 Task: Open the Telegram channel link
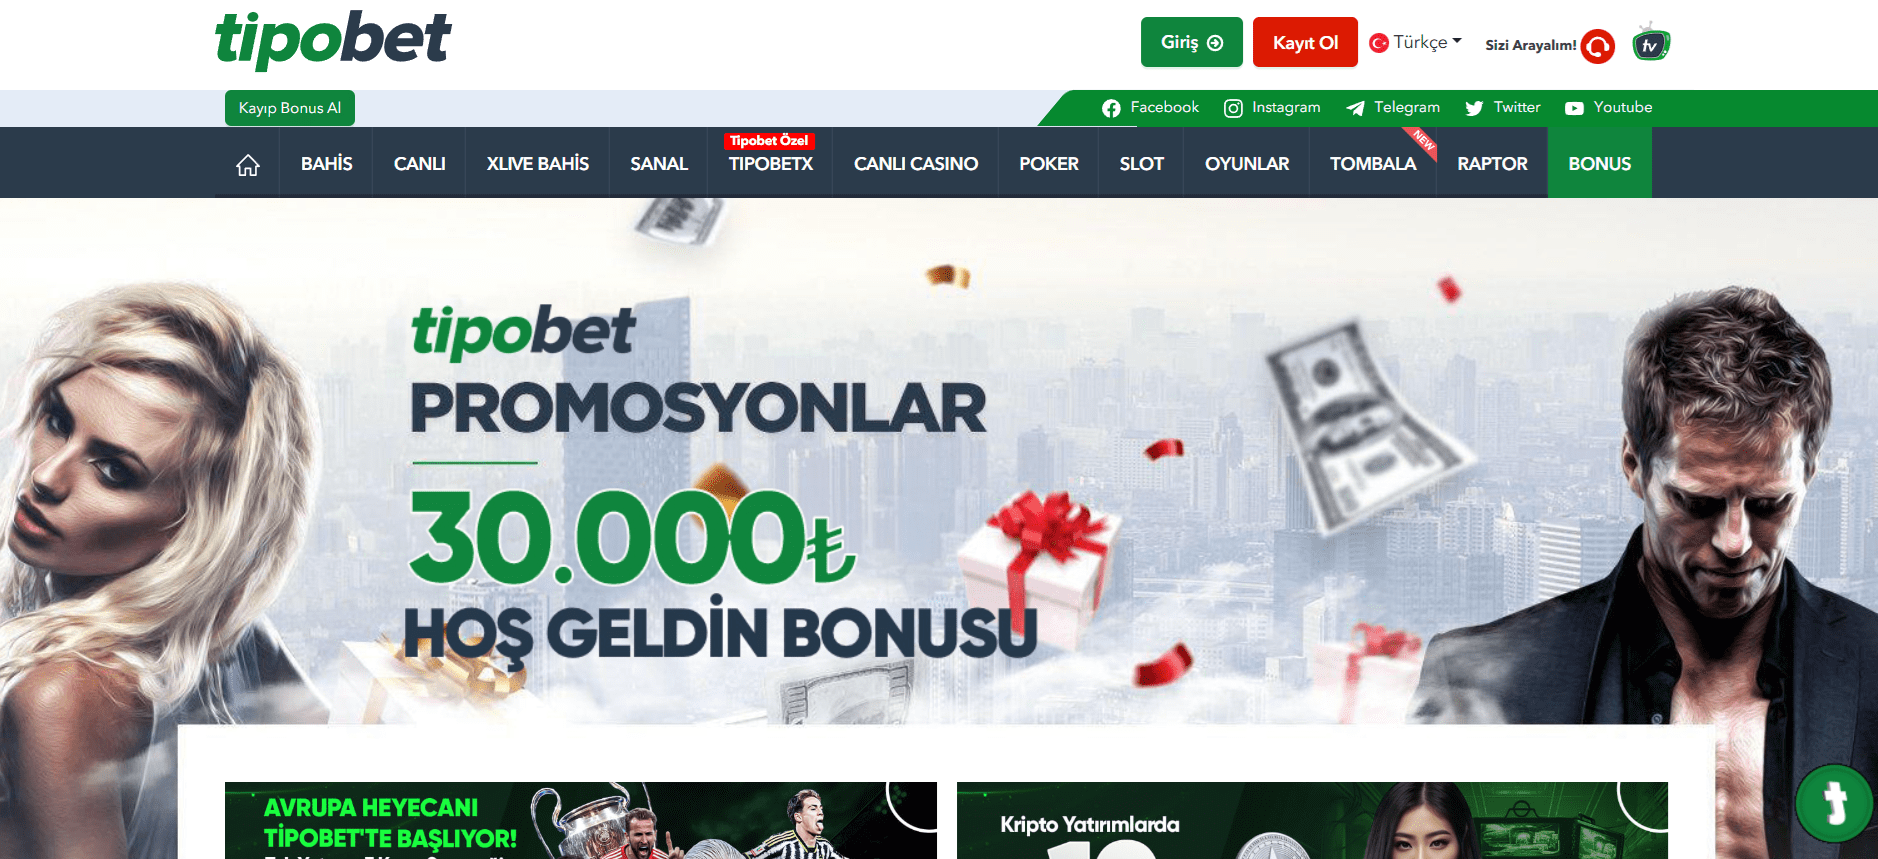1393,108
